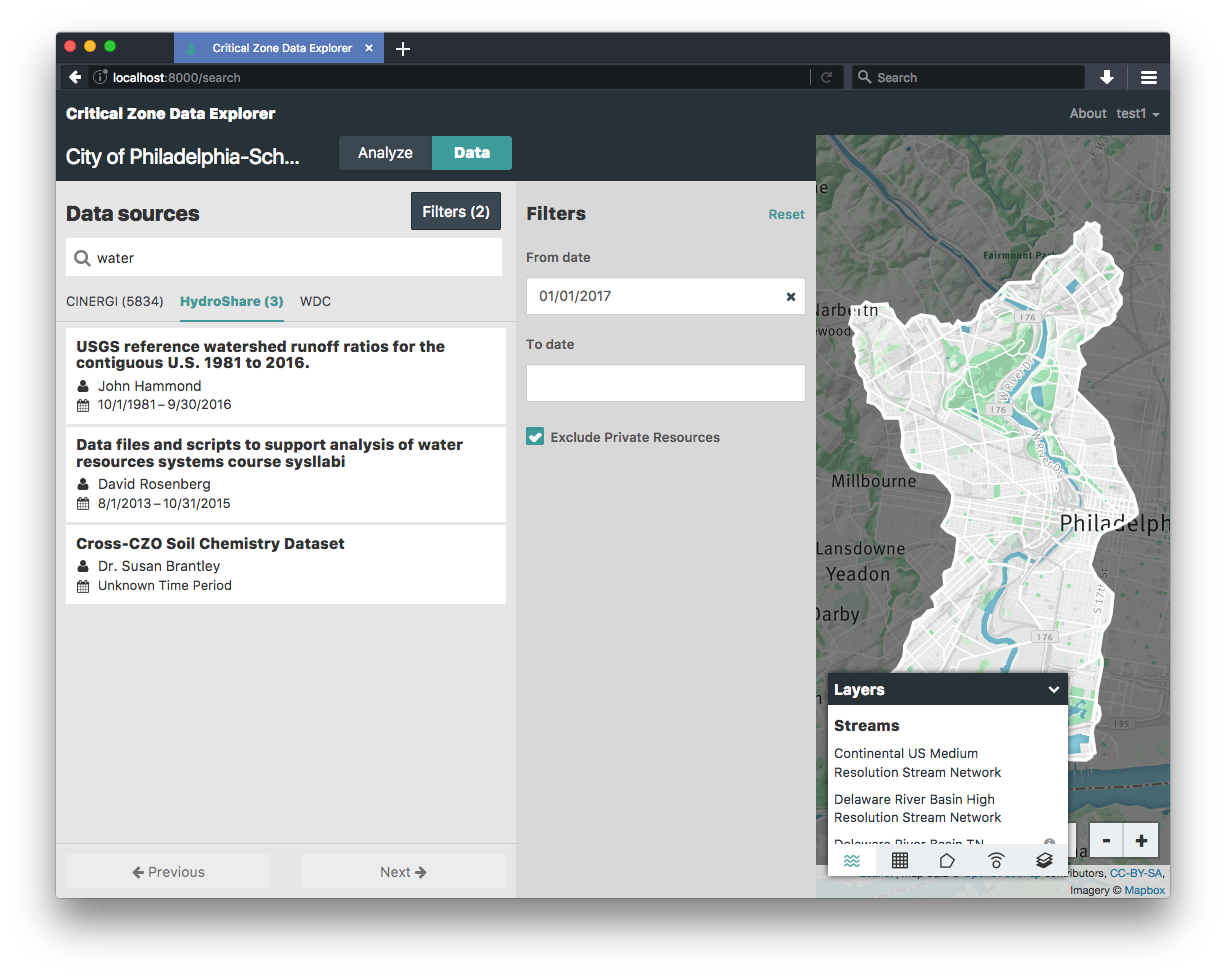Viewport: 1226px width, 978px height.
Task: Click the browser search magnifier icon
Action: point(864,77)
